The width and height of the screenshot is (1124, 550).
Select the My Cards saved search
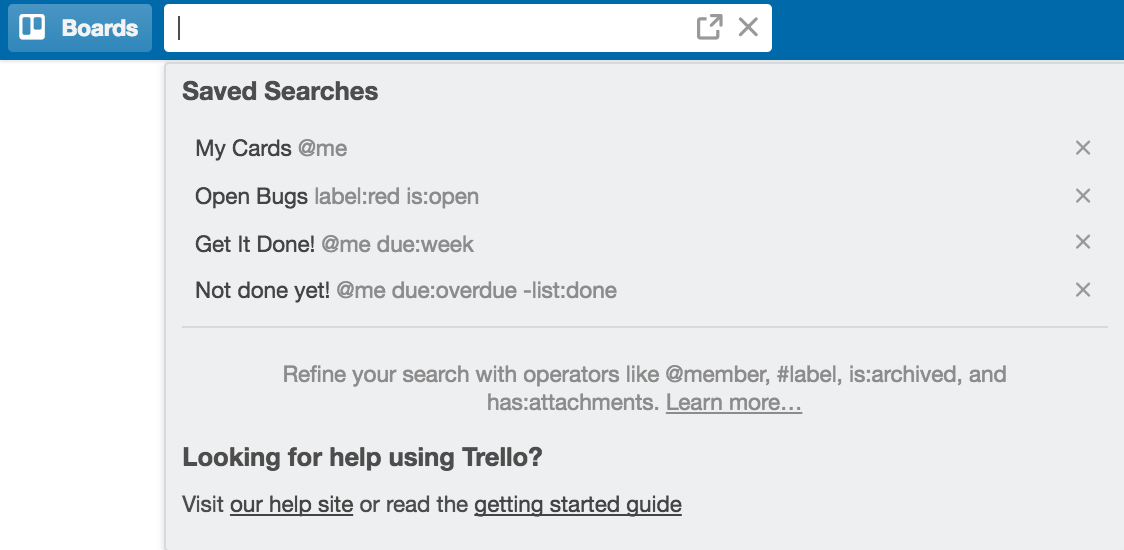click(271, 149)
